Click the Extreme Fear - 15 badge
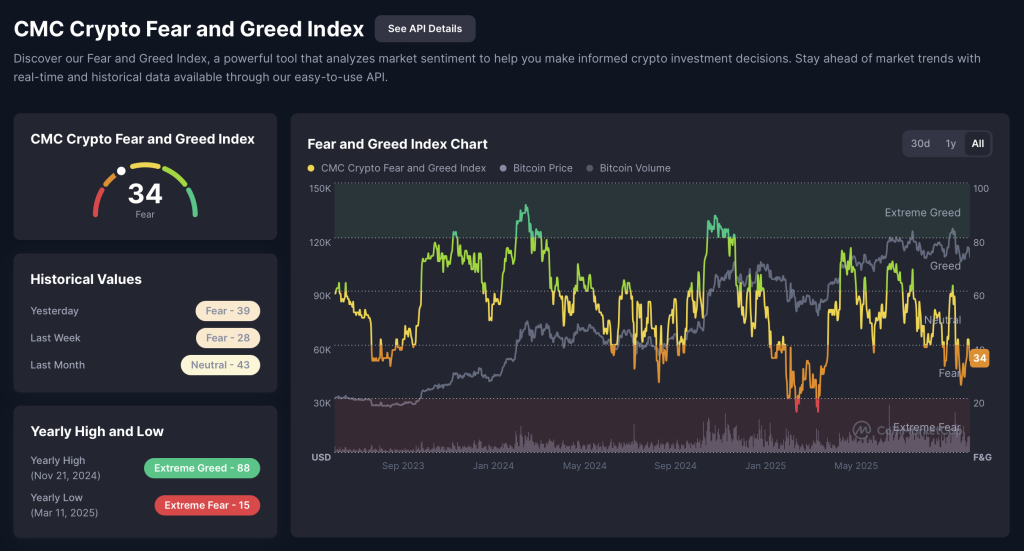This screenshot has height=551, width=1024. click(207, 505)
